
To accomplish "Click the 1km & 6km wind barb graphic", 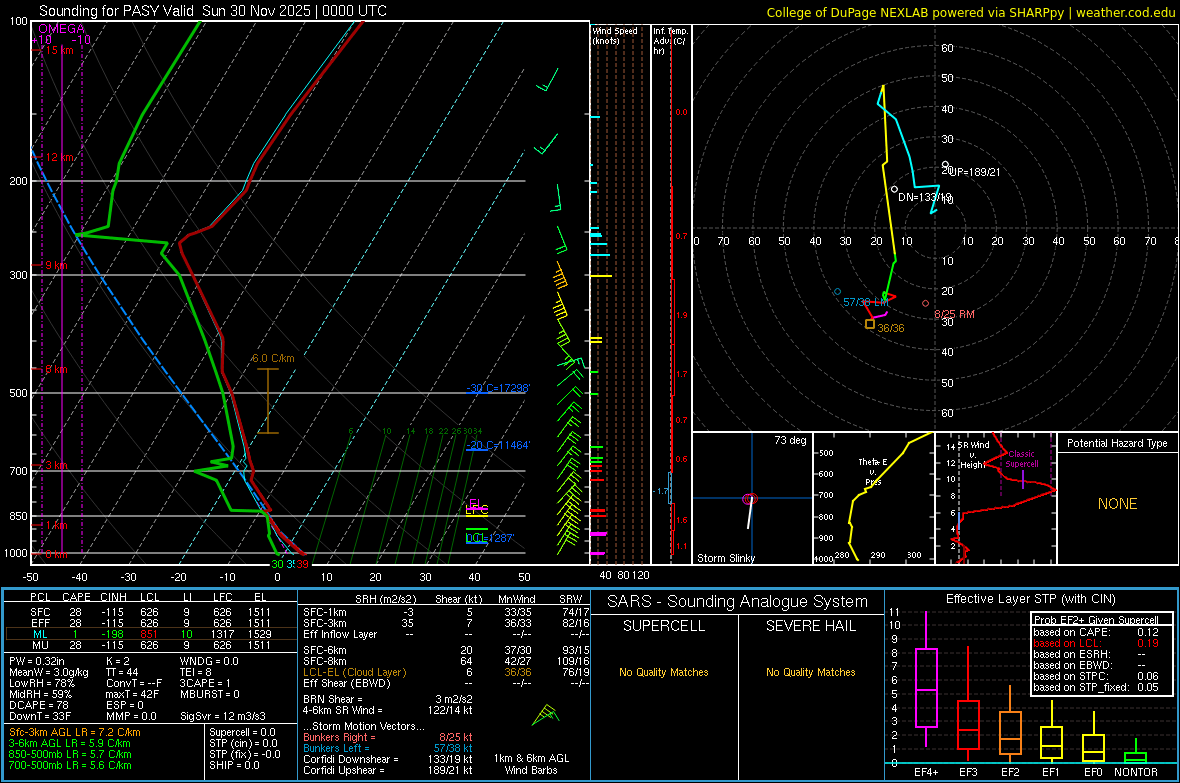I will [546, 714].
